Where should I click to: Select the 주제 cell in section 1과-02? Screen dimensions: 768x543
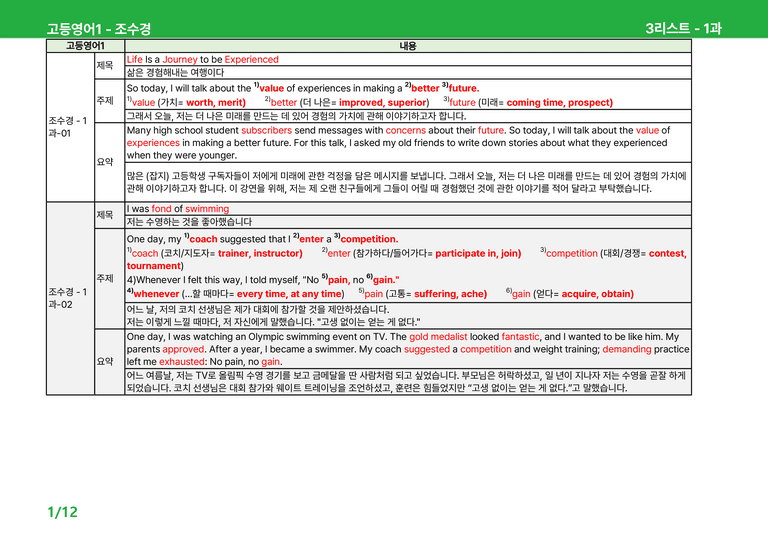pos(109,278)
